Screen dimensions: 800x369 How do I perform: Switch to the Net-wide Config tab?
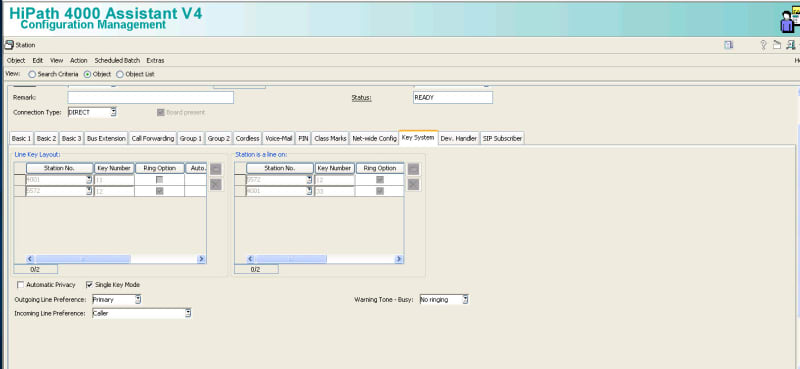[374, 138]
